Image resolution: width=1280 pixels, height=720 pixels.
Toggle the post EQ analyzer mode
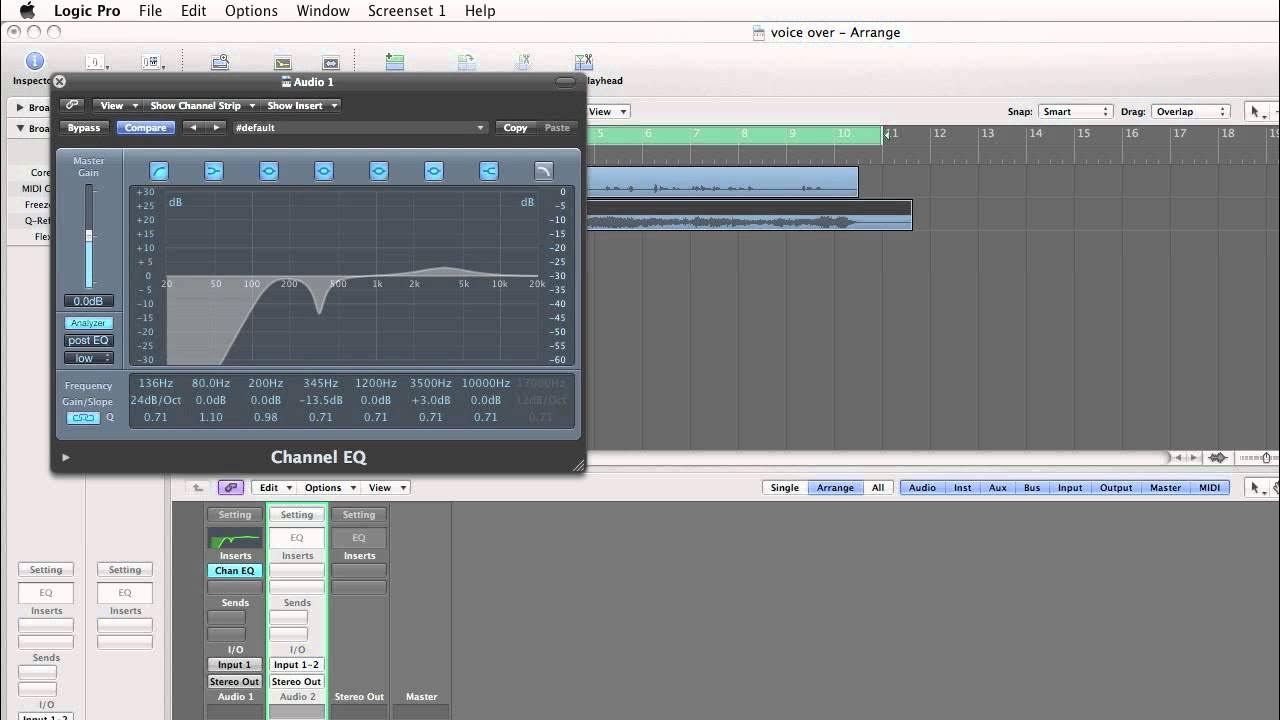click(x=88, y=341)
